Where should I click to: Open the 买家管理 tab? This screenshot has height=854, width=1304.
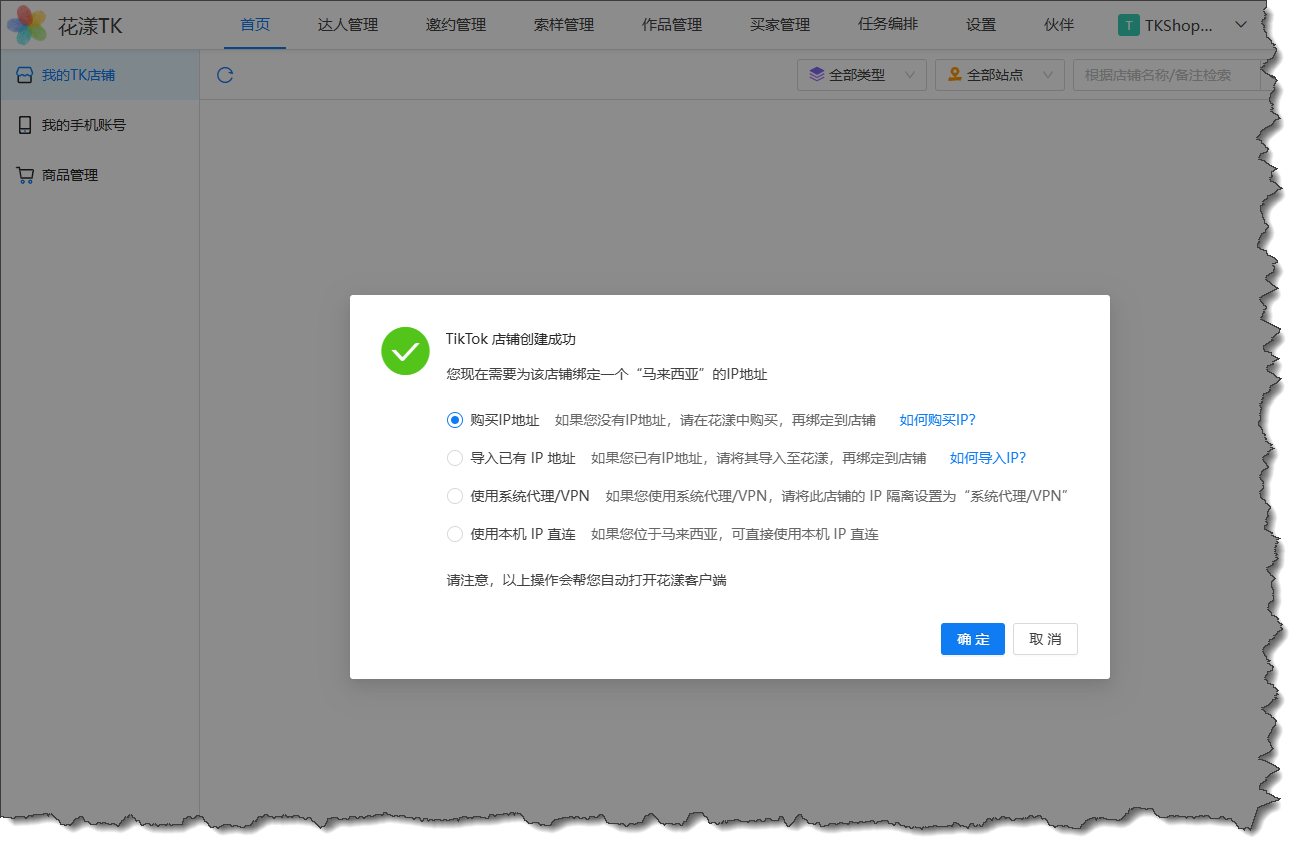(x=780, y=25)
